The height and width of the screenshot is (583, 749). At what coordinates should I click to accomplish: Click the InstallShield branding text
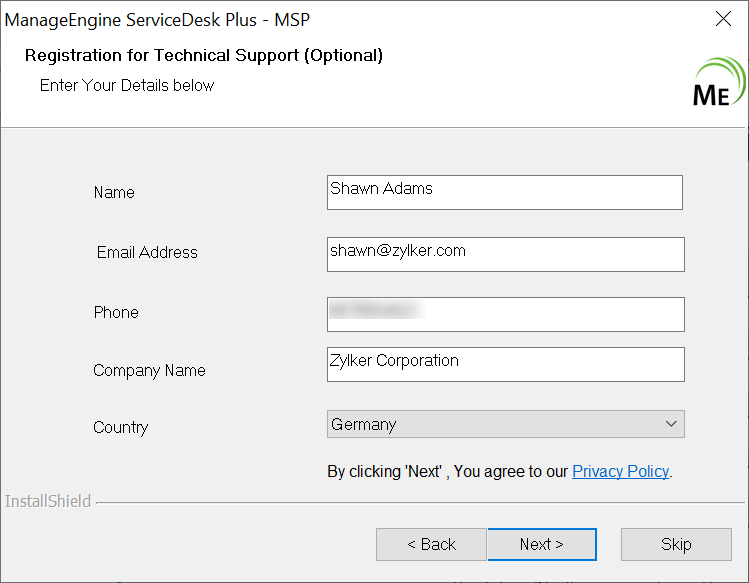coord(48,501)
